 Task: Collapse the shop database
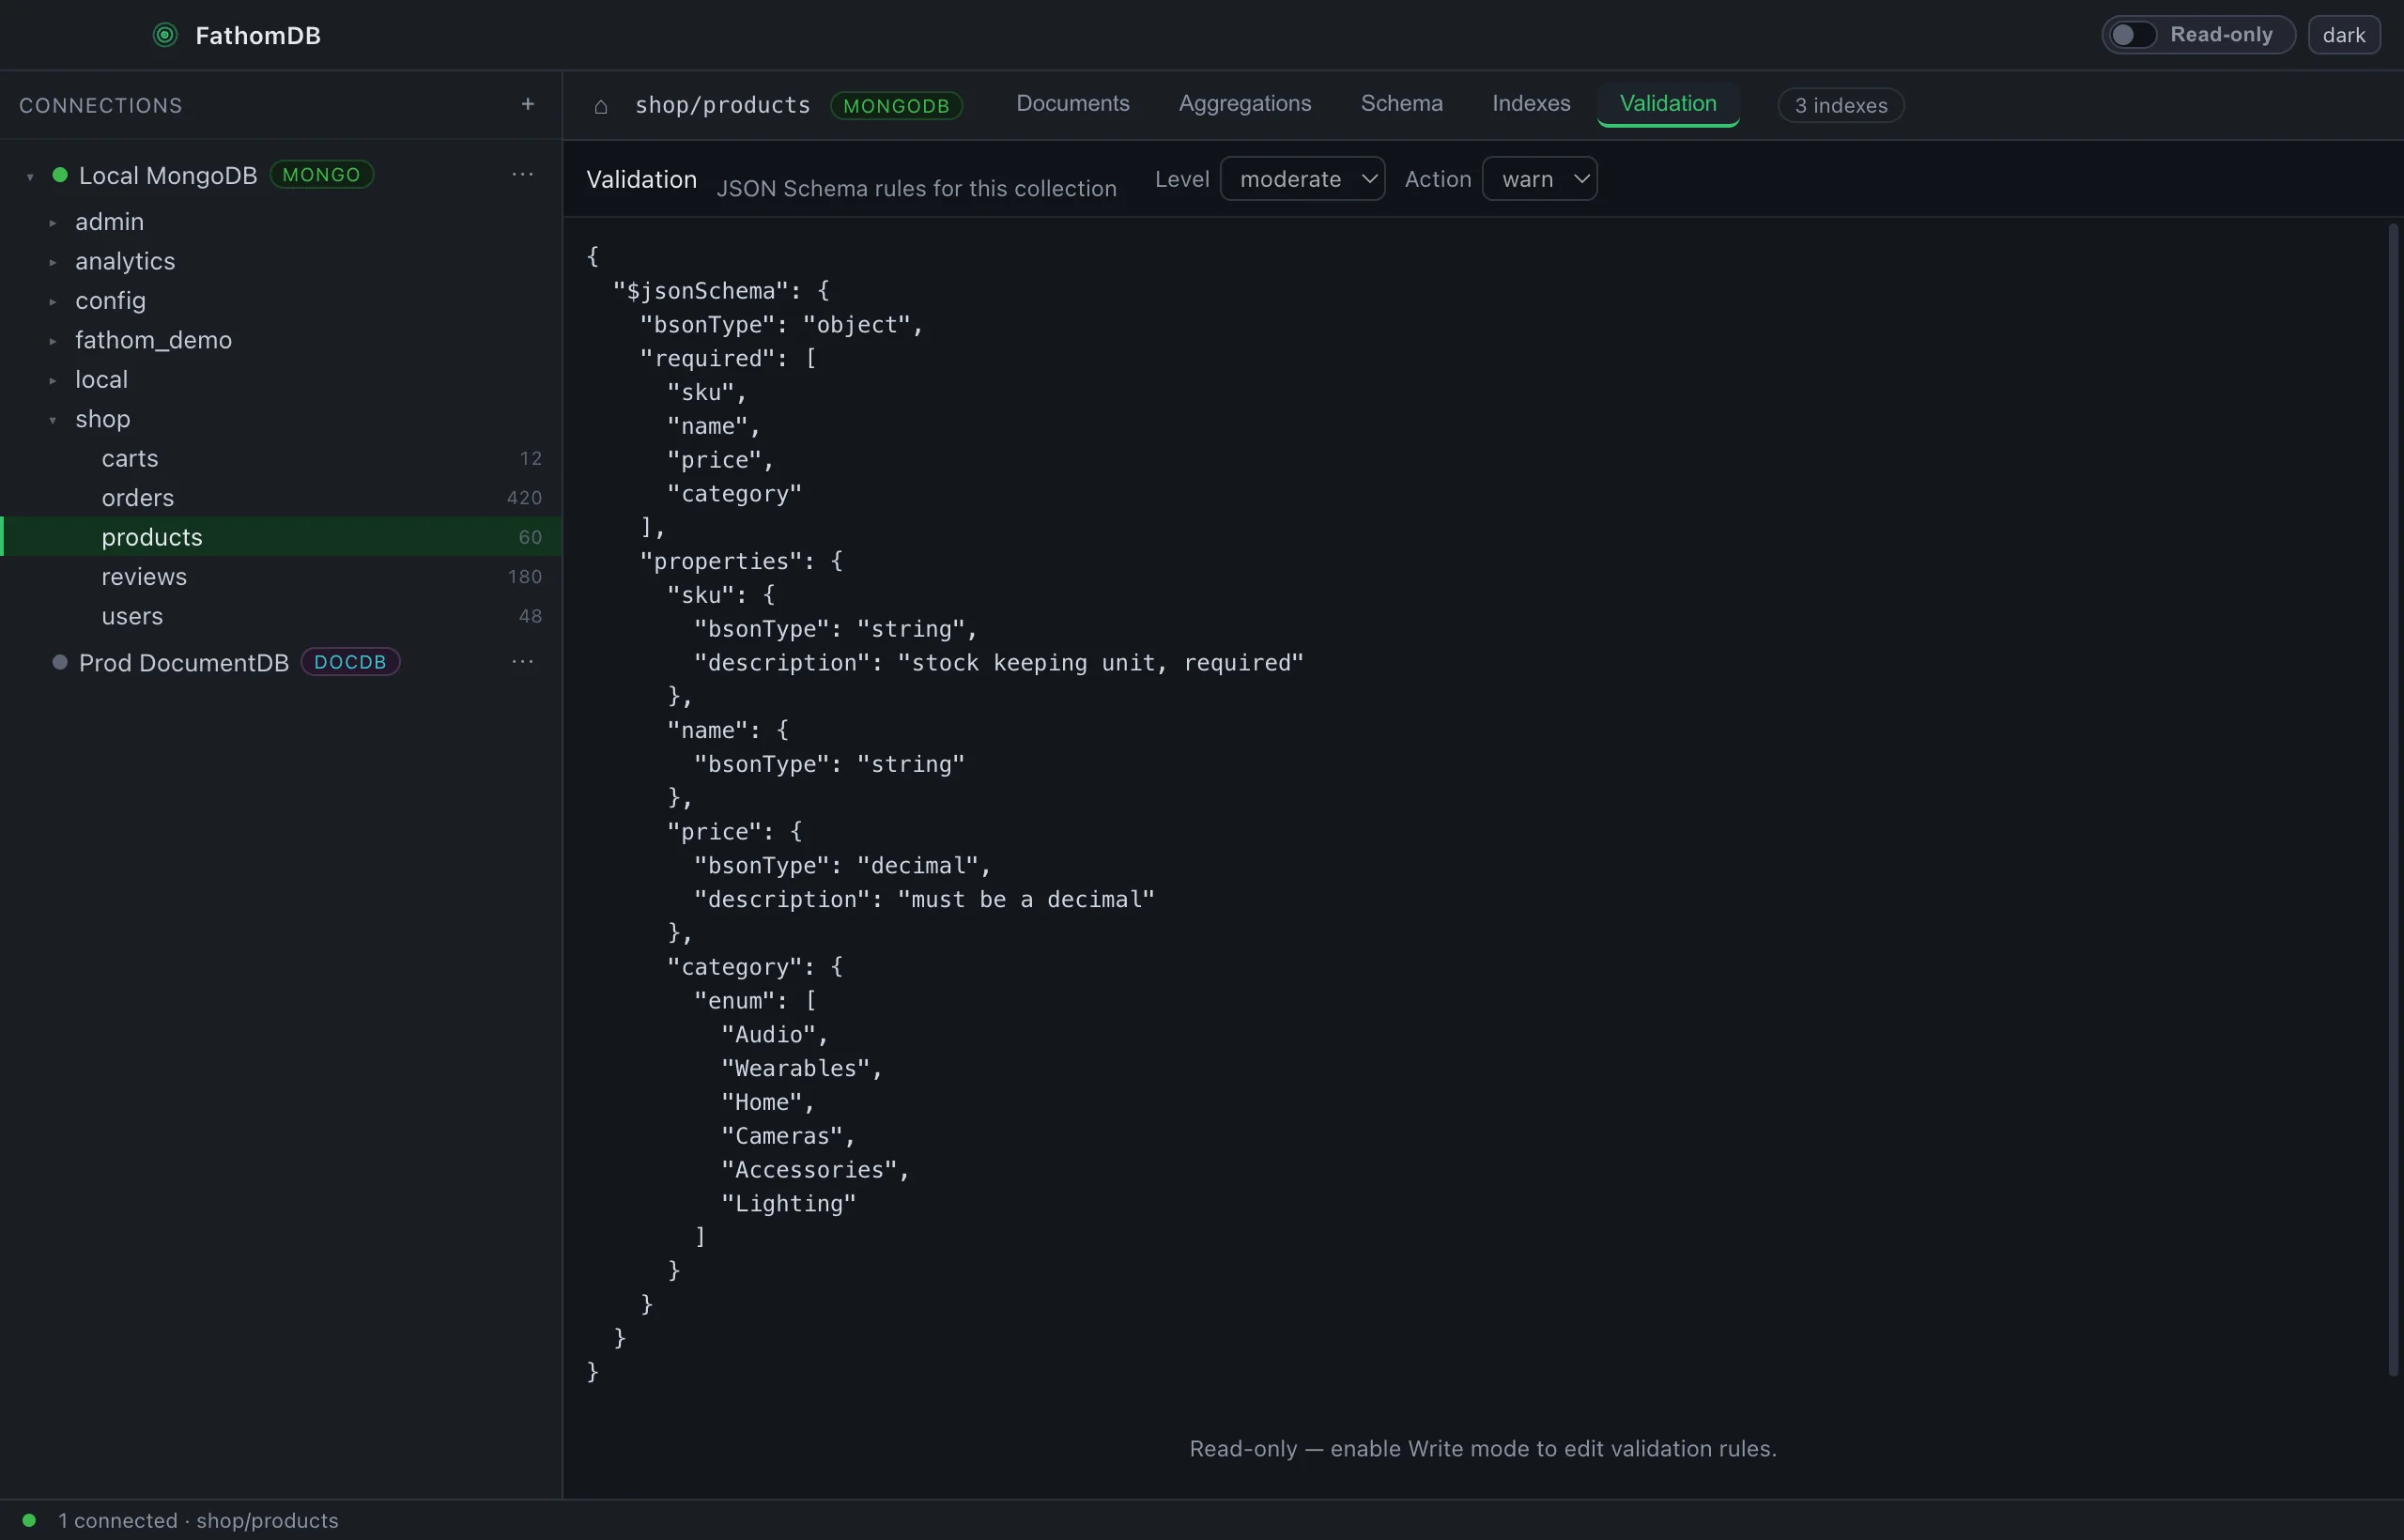tap(53, 420)
